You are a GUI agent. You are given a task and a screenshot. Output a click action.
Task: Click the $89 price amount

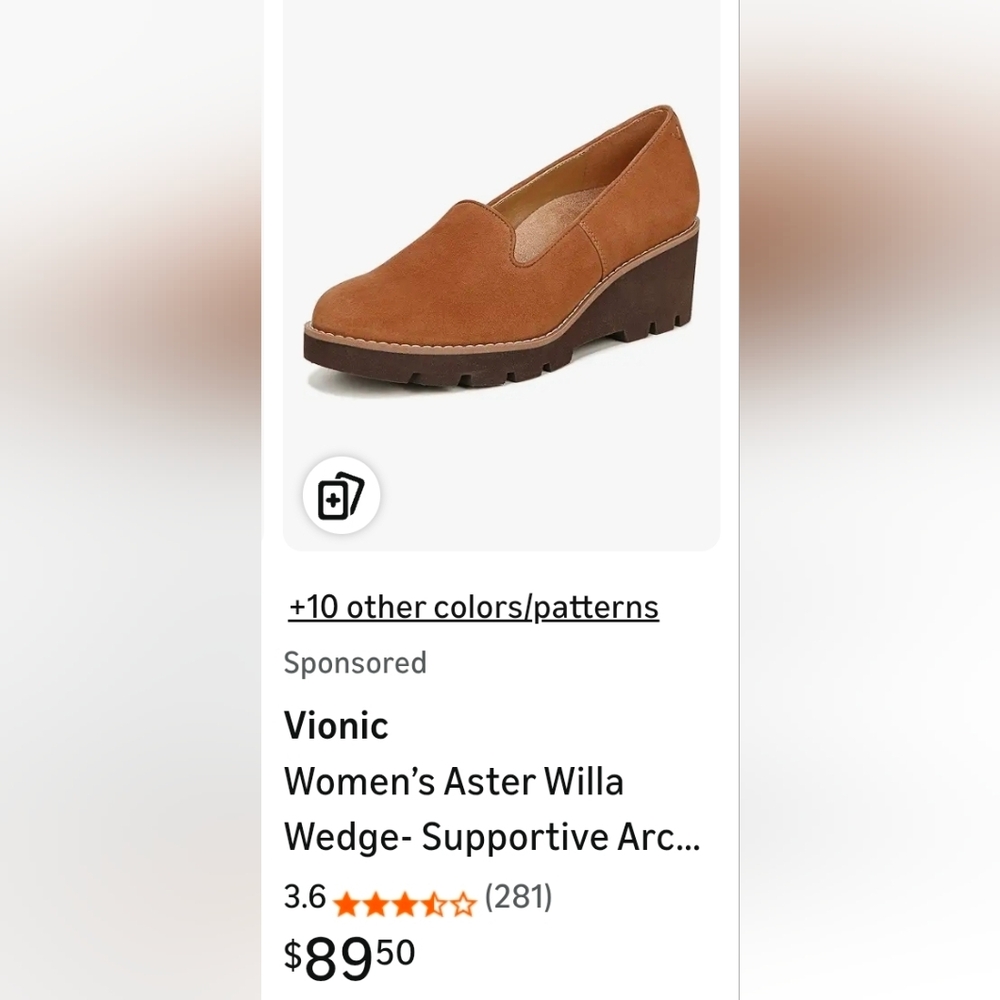[338, 960]
